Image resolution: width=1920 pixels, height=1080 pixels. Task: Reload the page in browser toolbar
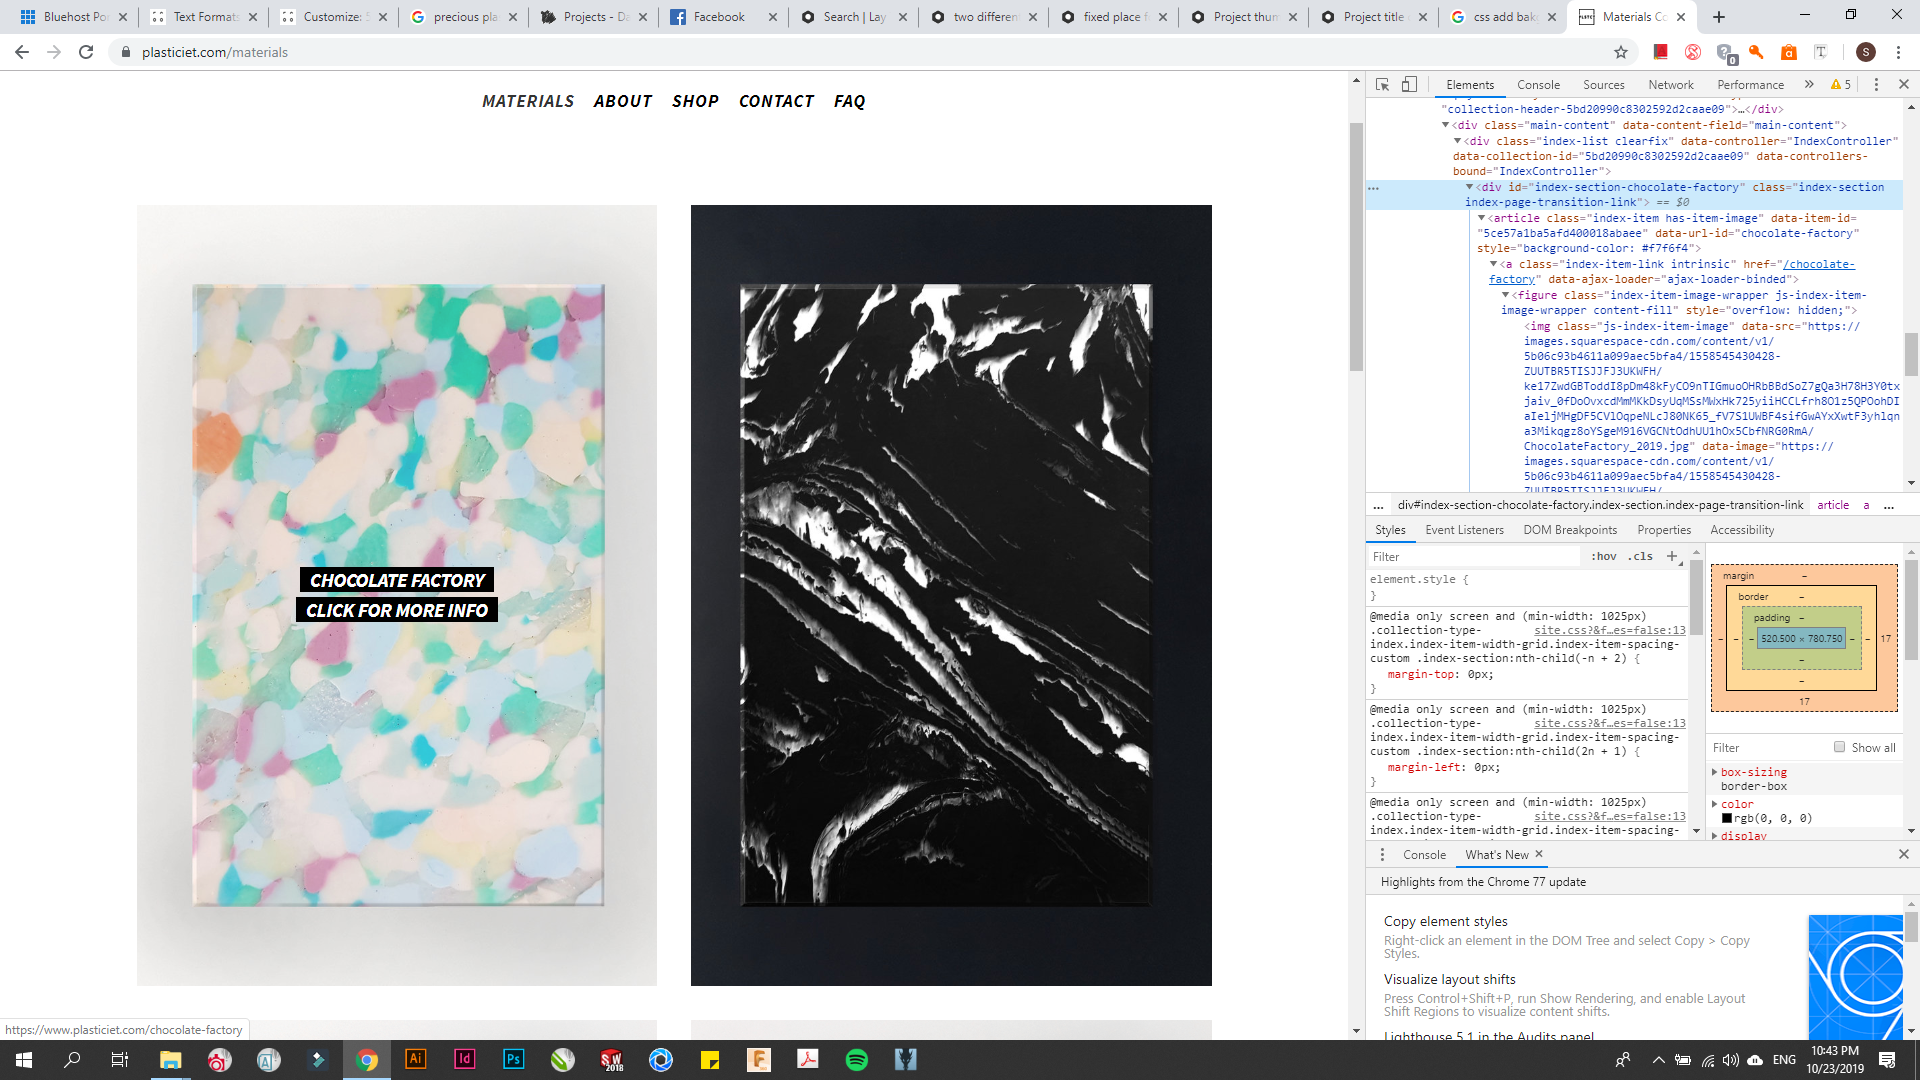tap(86, 52)
